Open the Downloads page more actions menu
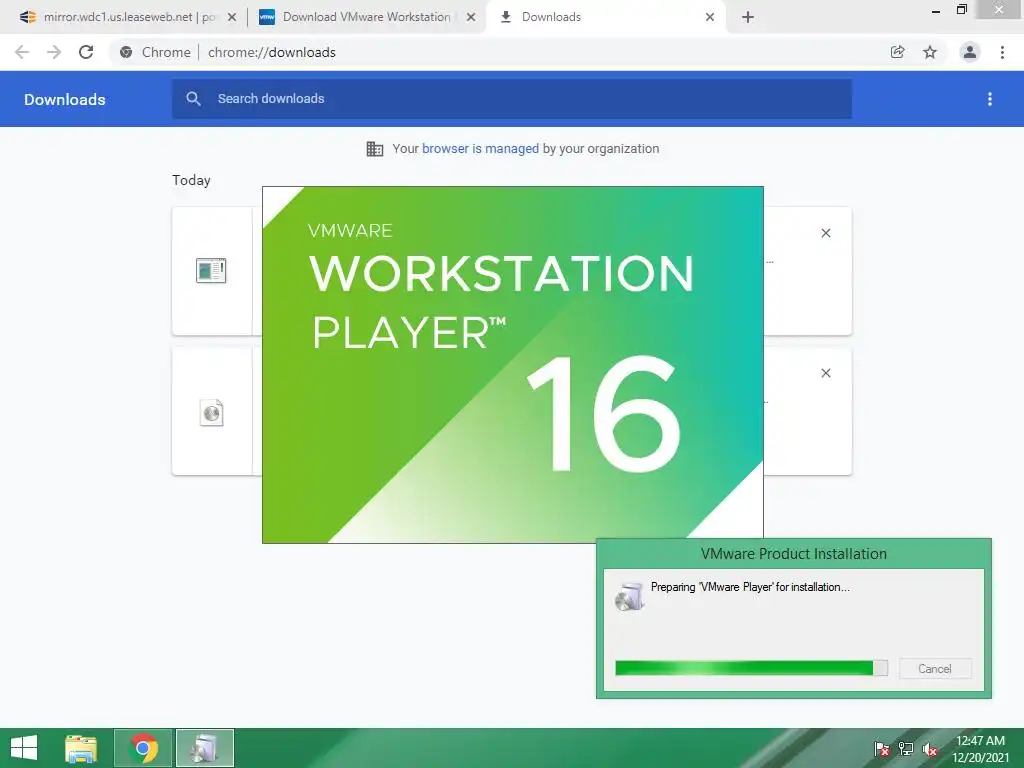 [990, 99]
